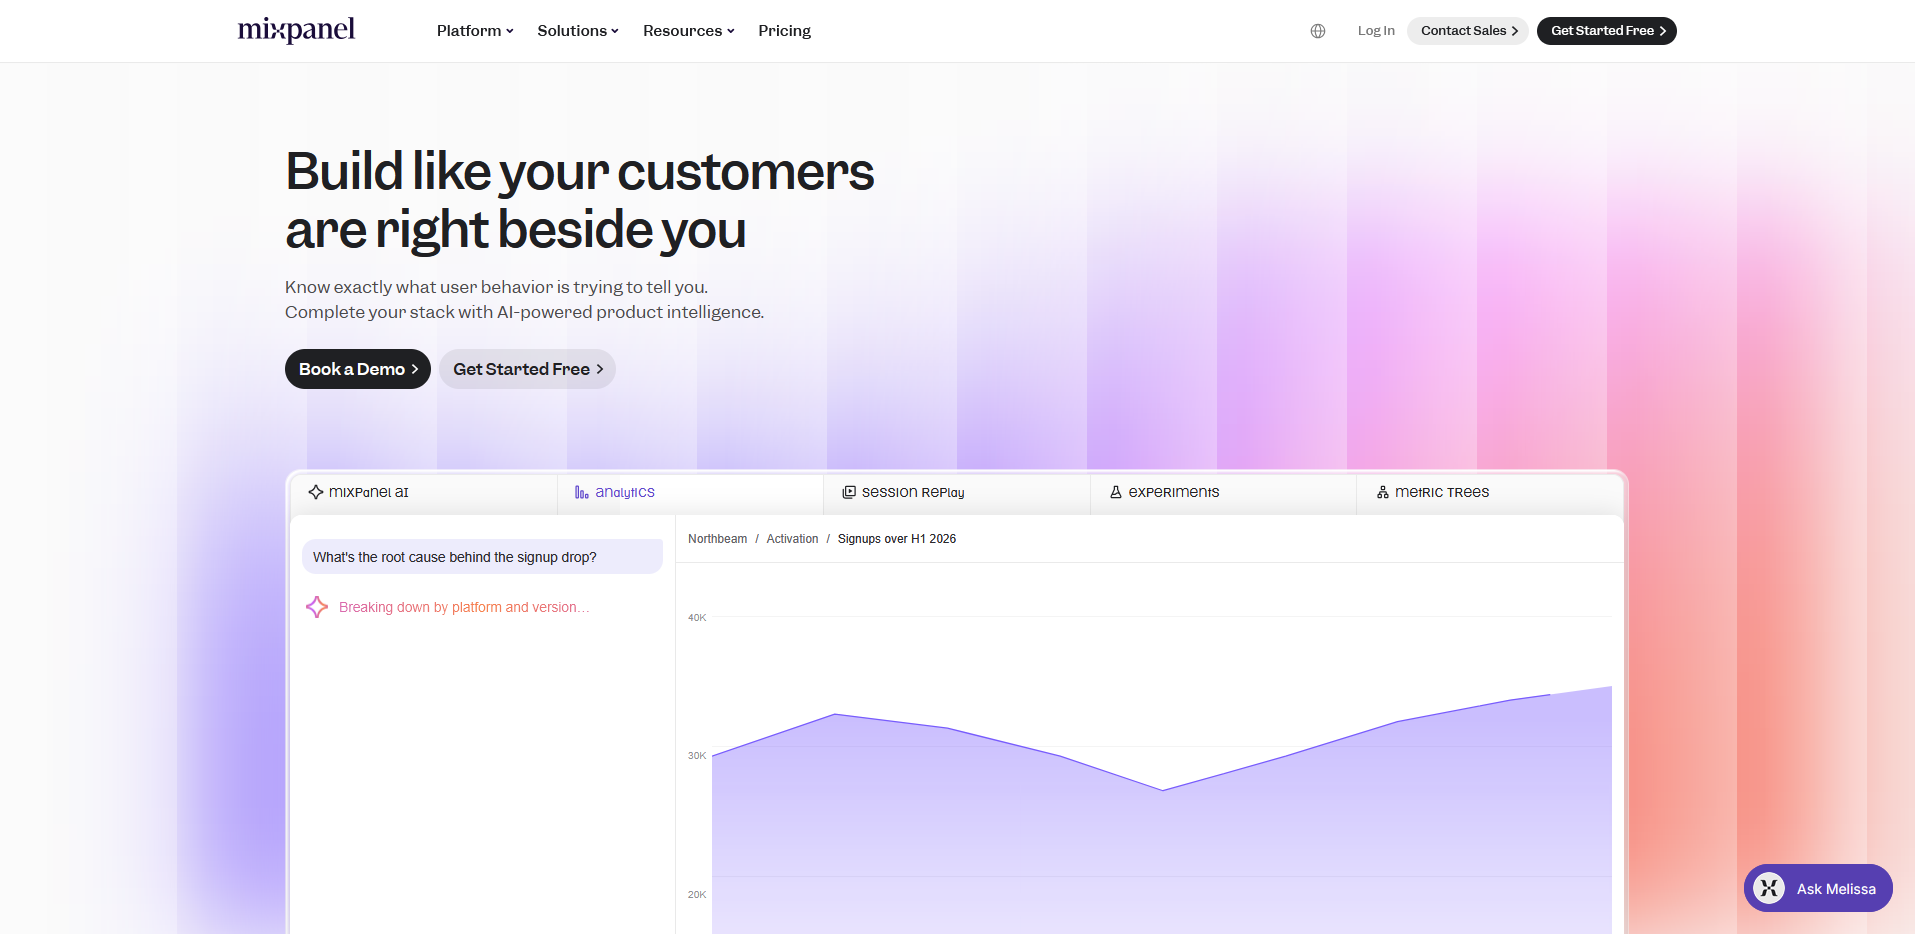Click the 20K axis label

[x=697, y=895]
